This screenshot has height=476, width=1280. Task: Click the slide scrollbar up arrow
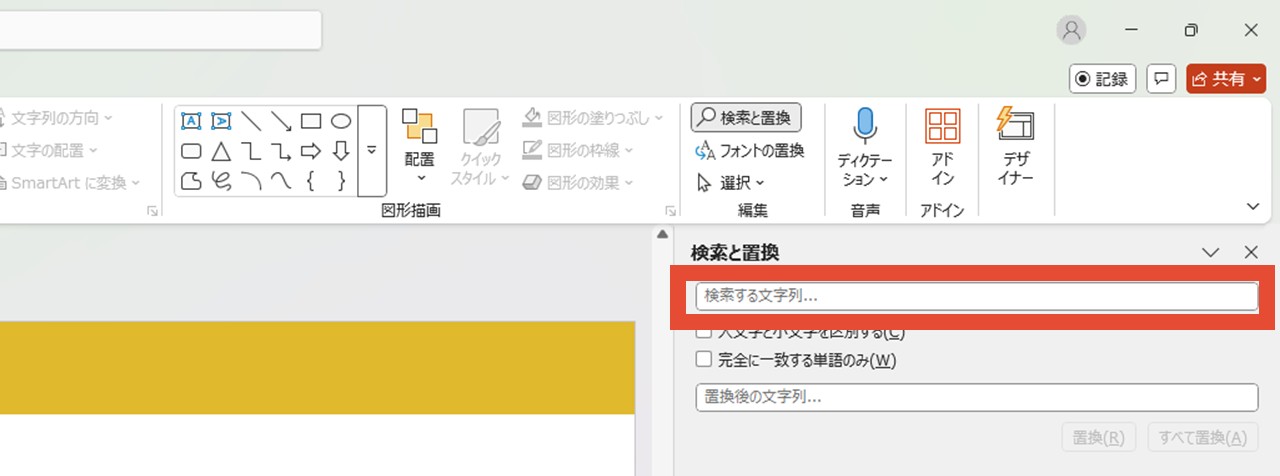click(x=661, y=235)
